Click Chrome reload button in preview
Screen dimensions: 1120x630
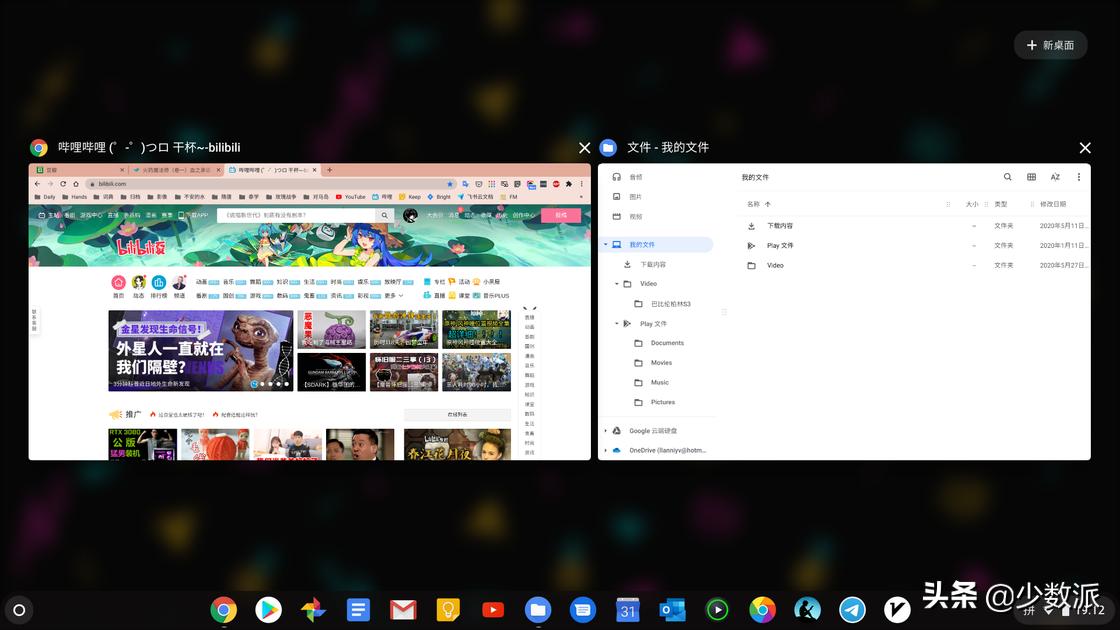pyautogui.click(x=63, y=184)
